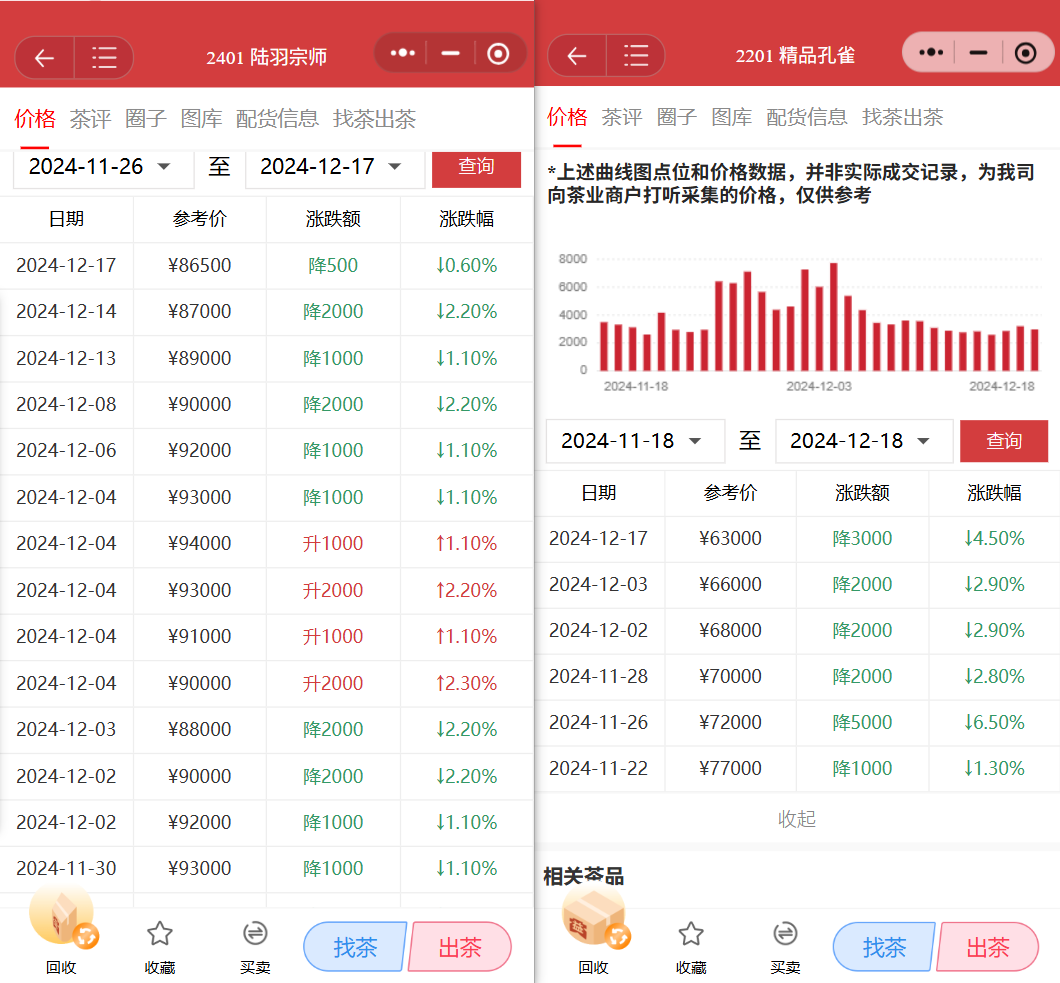Screen dimensions: 1060x983
Task: Click price cell ¥87000
Action: coord(199,311)
